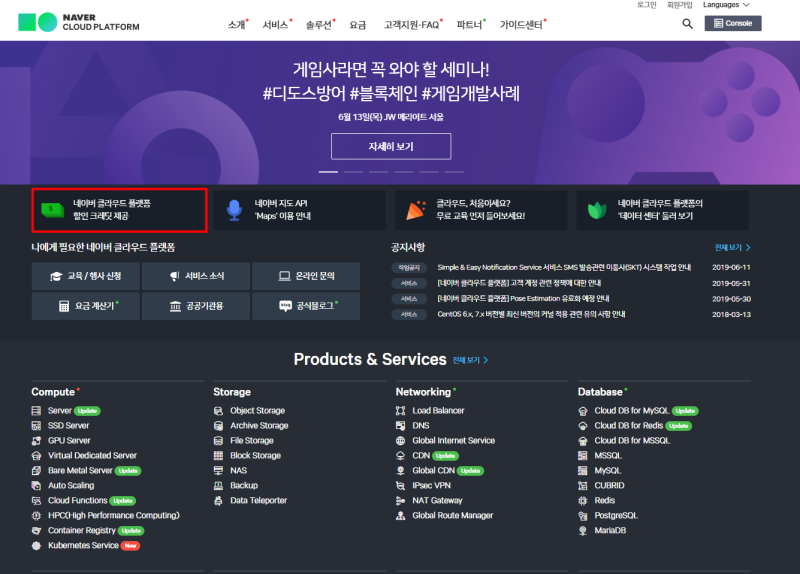Click the green leaf data center icon
Image resolution: width=800 pixels, height=574 pixels.
(x=597, y=210)
